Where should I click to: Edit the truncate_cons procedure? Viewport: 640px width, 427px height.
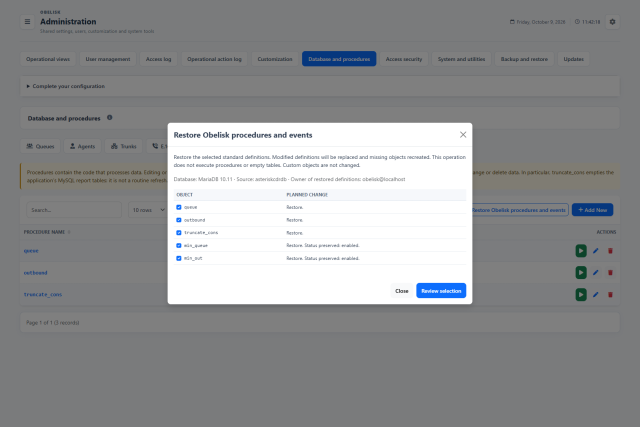point(596,294)
